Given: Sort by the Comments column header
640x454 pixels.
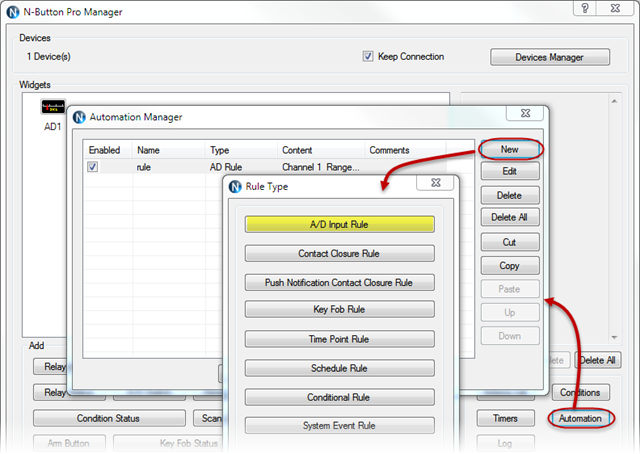Looking at the screenshot, I should tap(405, 150).
